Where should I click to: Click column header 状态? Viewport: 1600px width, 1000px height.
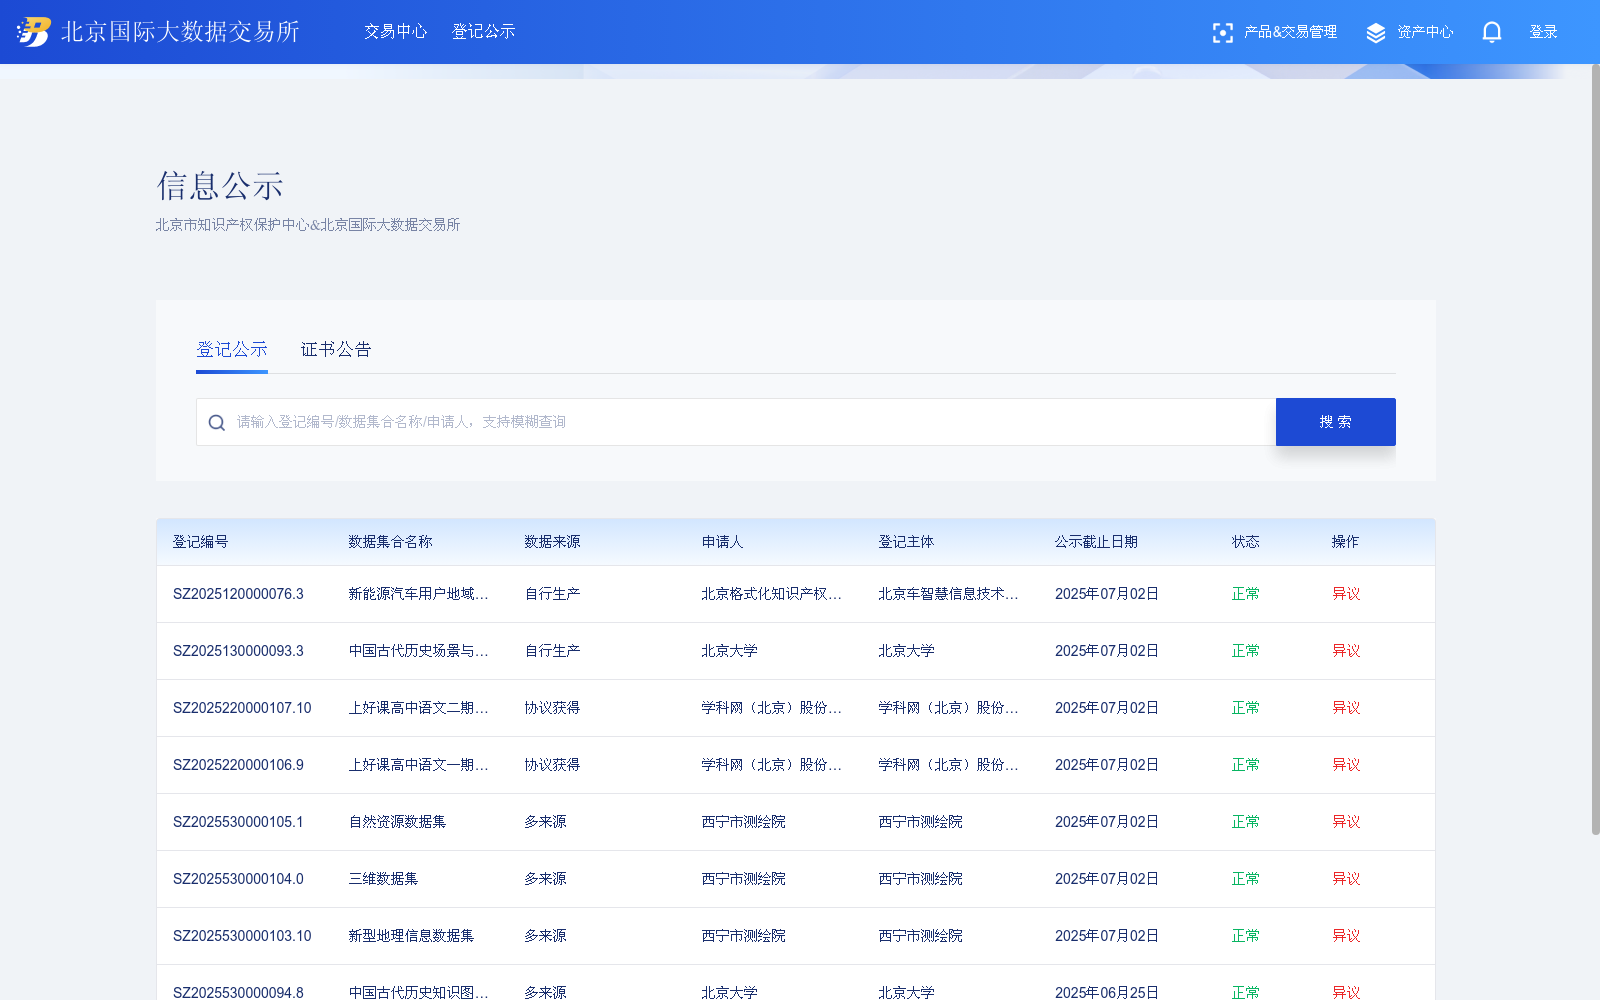1245,542
